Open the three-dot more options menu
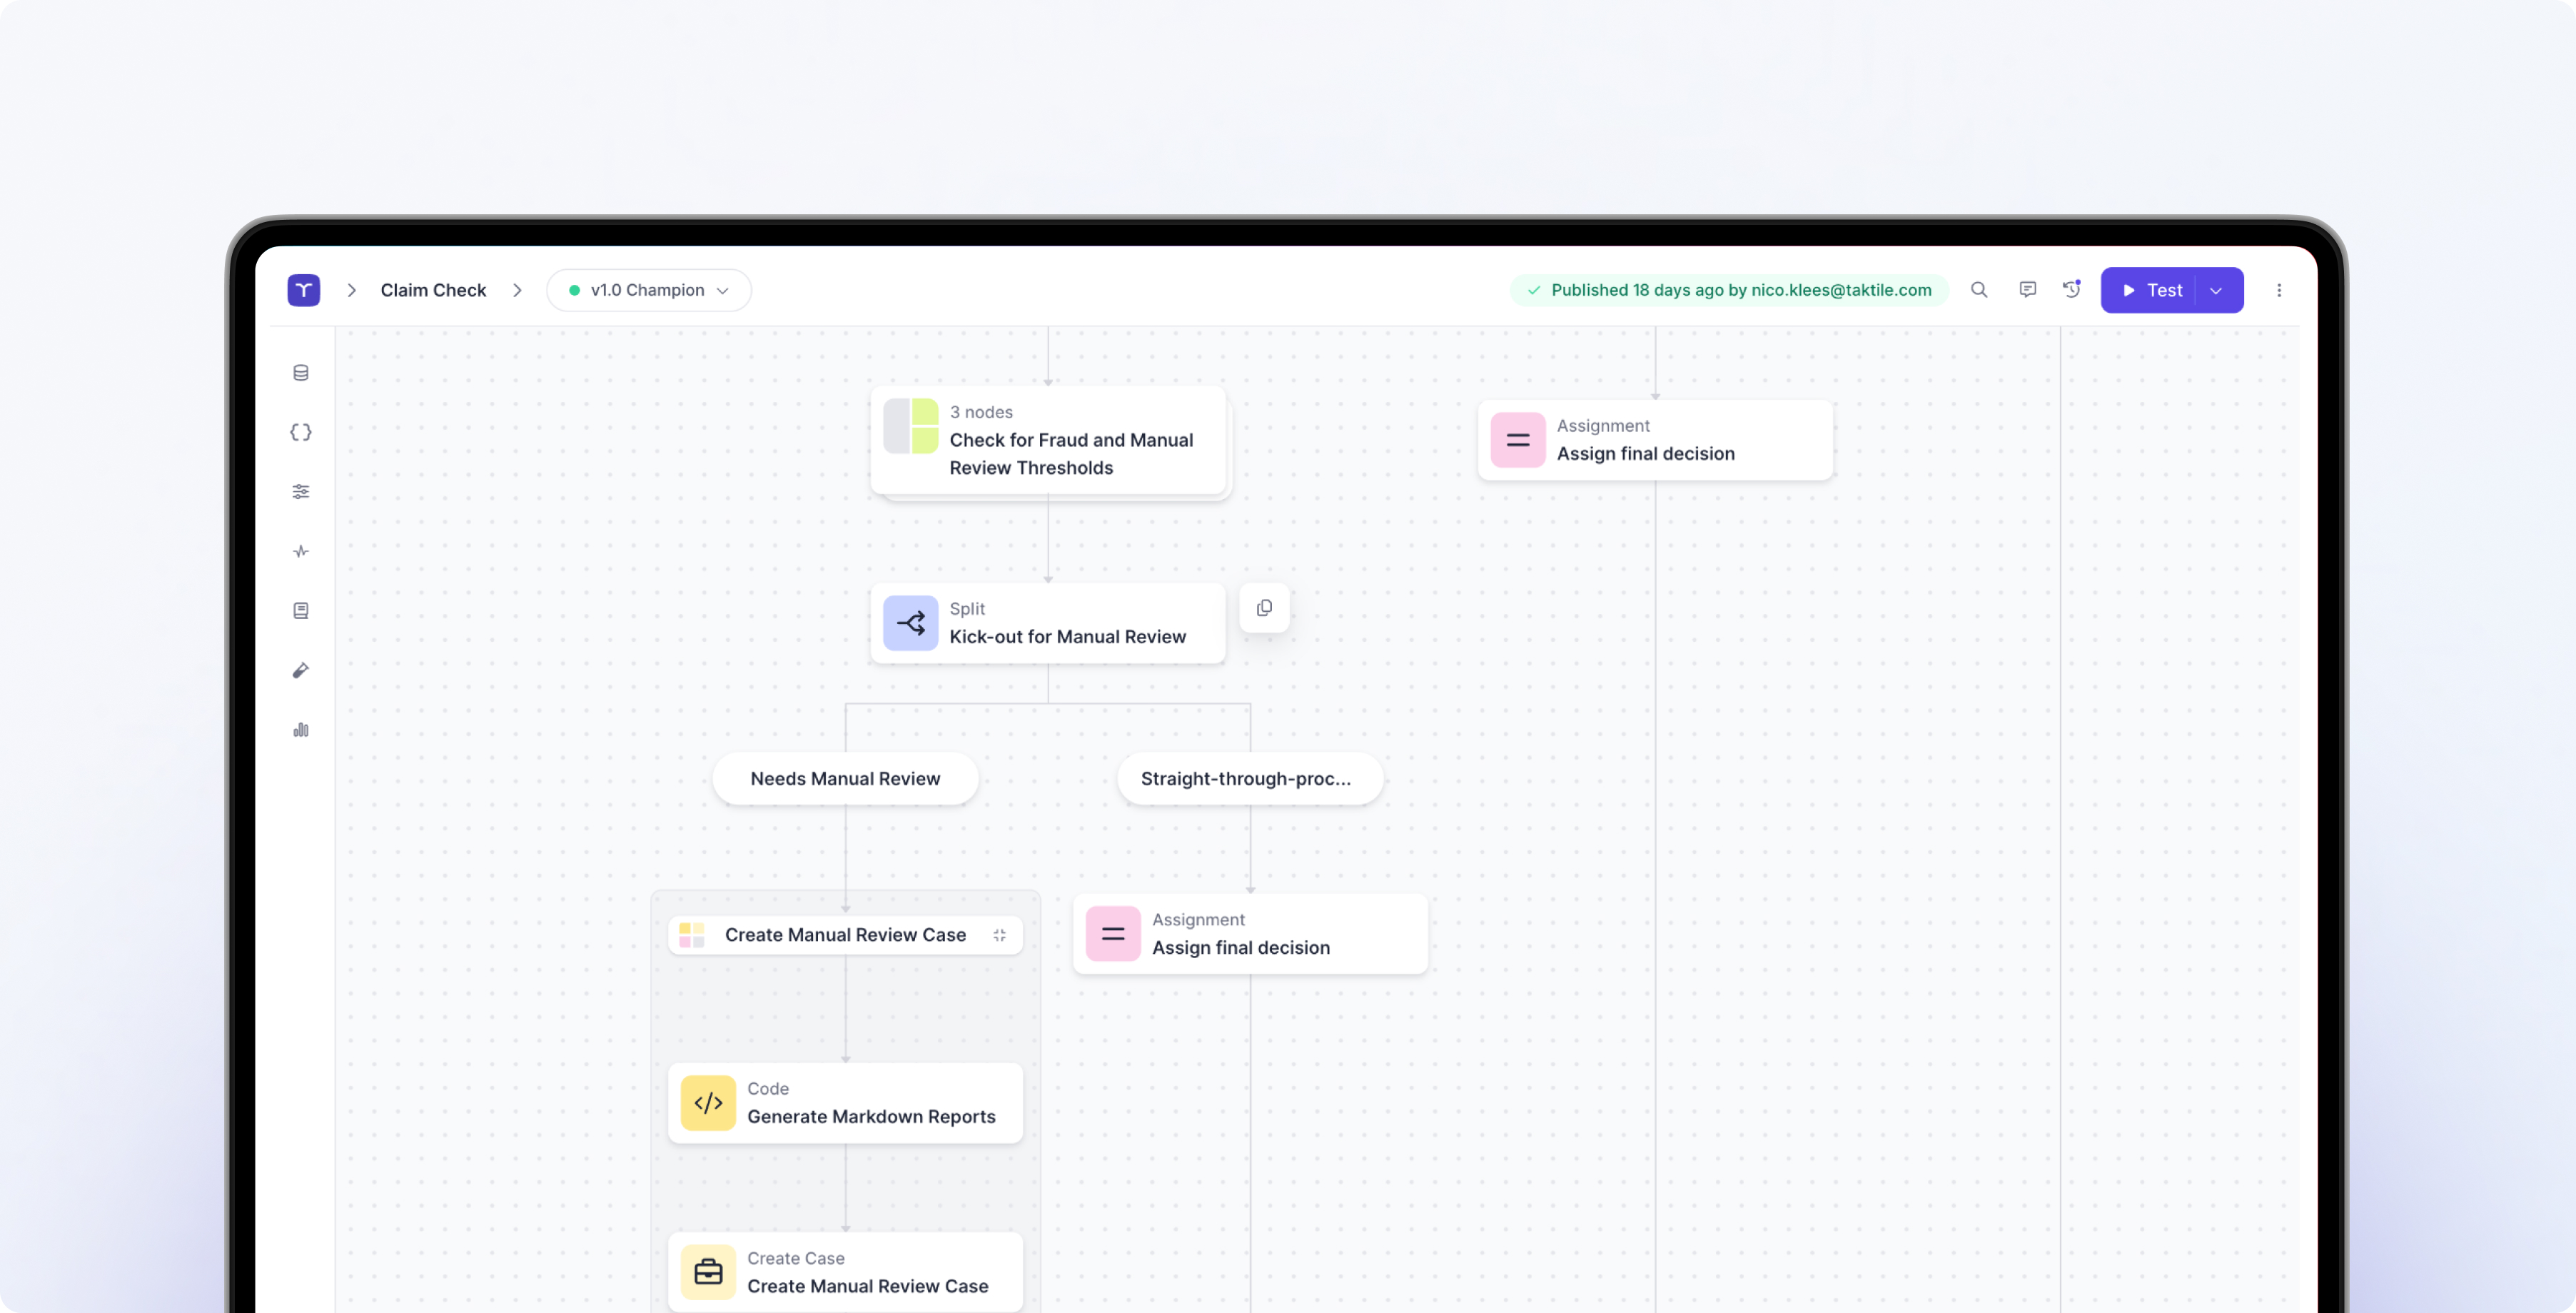Screen dimensions: 2576x1313 click(2279, 290)
